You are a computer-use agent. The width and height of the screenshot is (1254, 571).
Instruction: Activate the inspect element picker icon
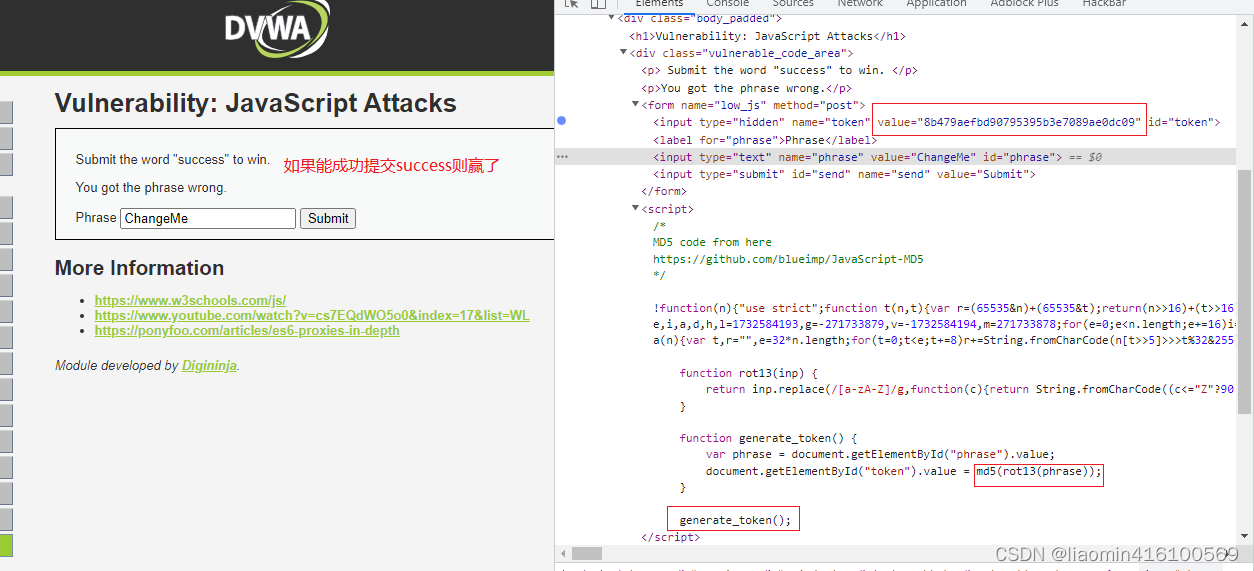(571, 4)
